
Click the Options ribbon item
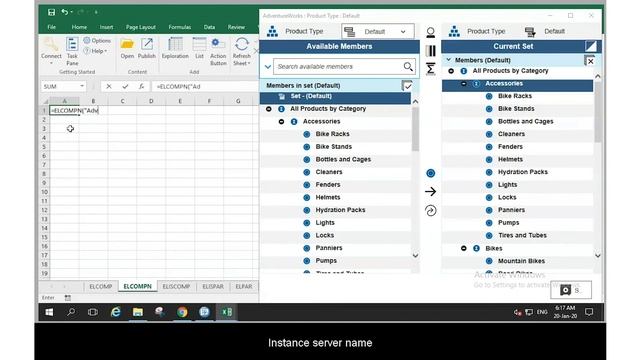pos(97,41)
